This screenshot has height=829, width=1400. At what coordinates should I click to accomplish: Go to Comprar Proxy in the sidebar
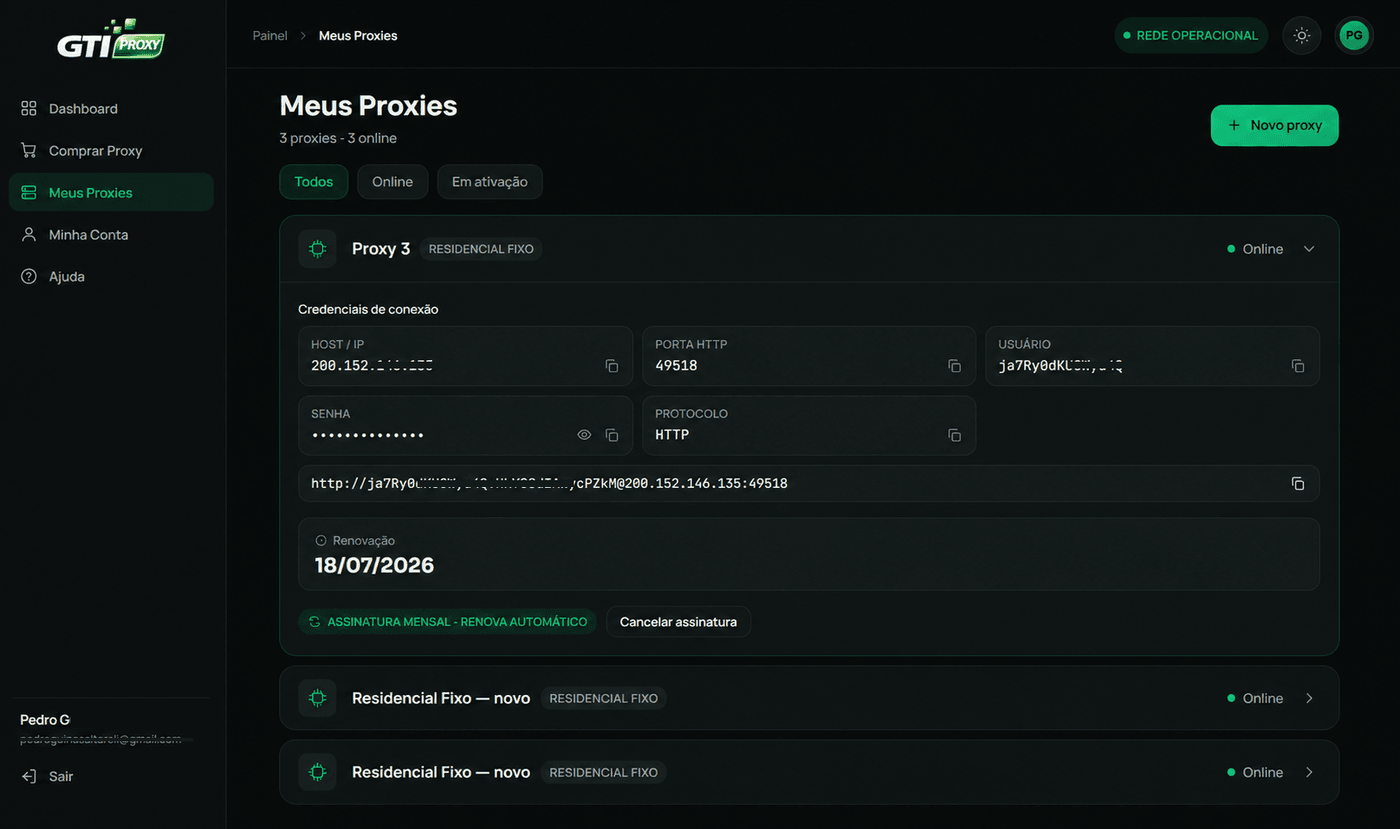111,150
